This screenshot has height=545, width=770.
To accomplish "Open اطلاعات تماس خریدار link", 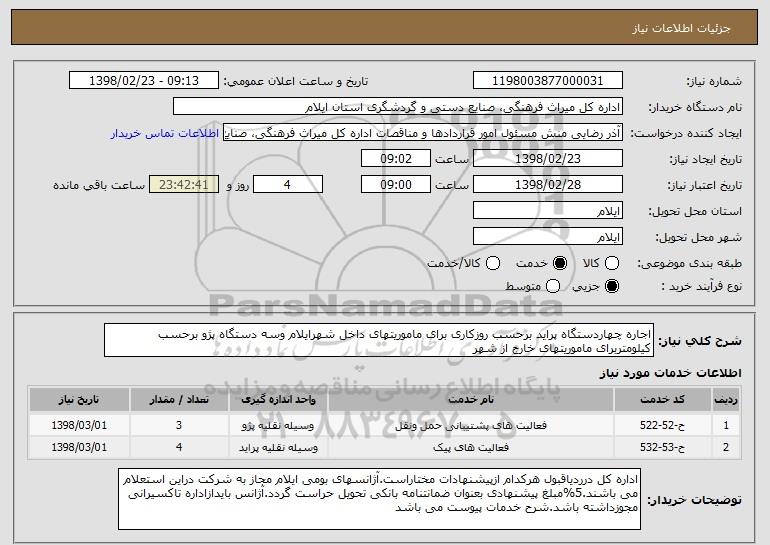I will click(165, 133).
